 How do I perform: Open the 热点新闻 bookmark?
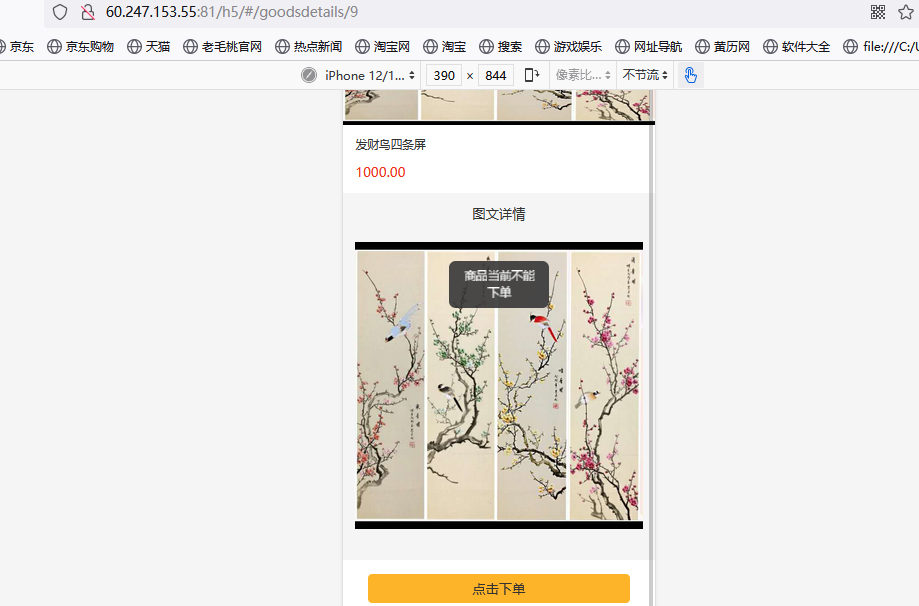click(309, 46)
